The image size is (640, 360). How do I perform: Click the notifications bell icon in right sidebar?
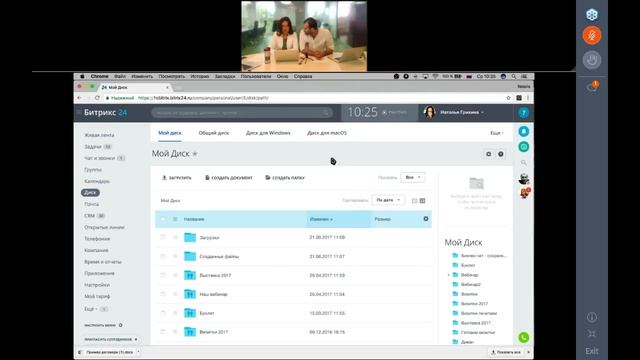point(524,131)
